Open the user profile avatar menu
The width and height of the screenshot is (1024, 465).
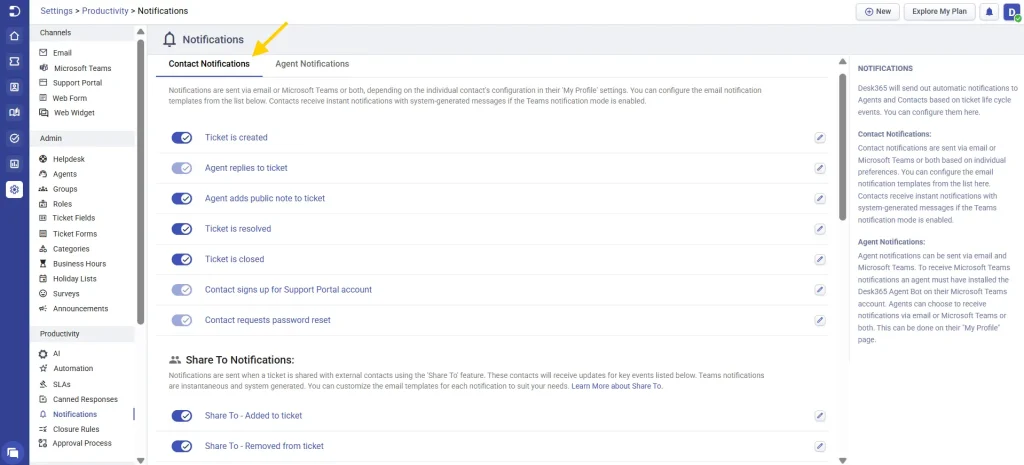click(1010, 12)
